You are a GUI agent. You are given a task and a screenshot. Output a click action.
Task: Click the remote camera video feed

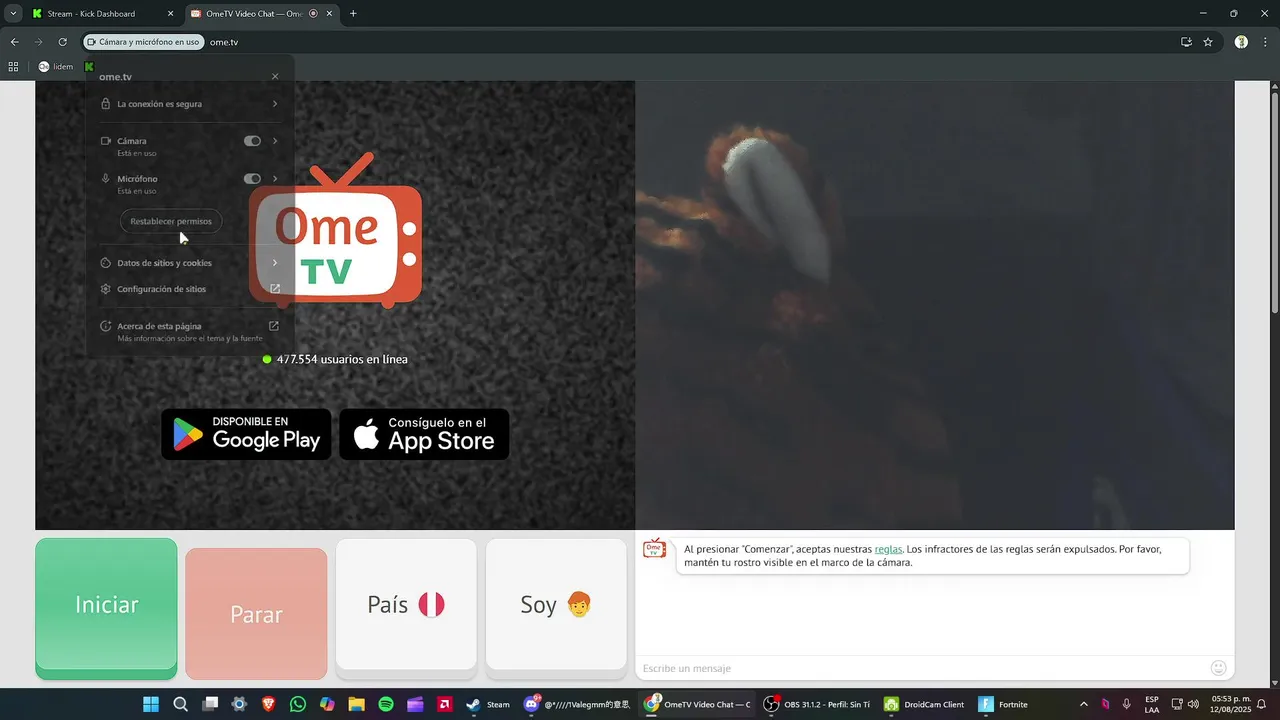pyautogui.click(x=935, y=305)
